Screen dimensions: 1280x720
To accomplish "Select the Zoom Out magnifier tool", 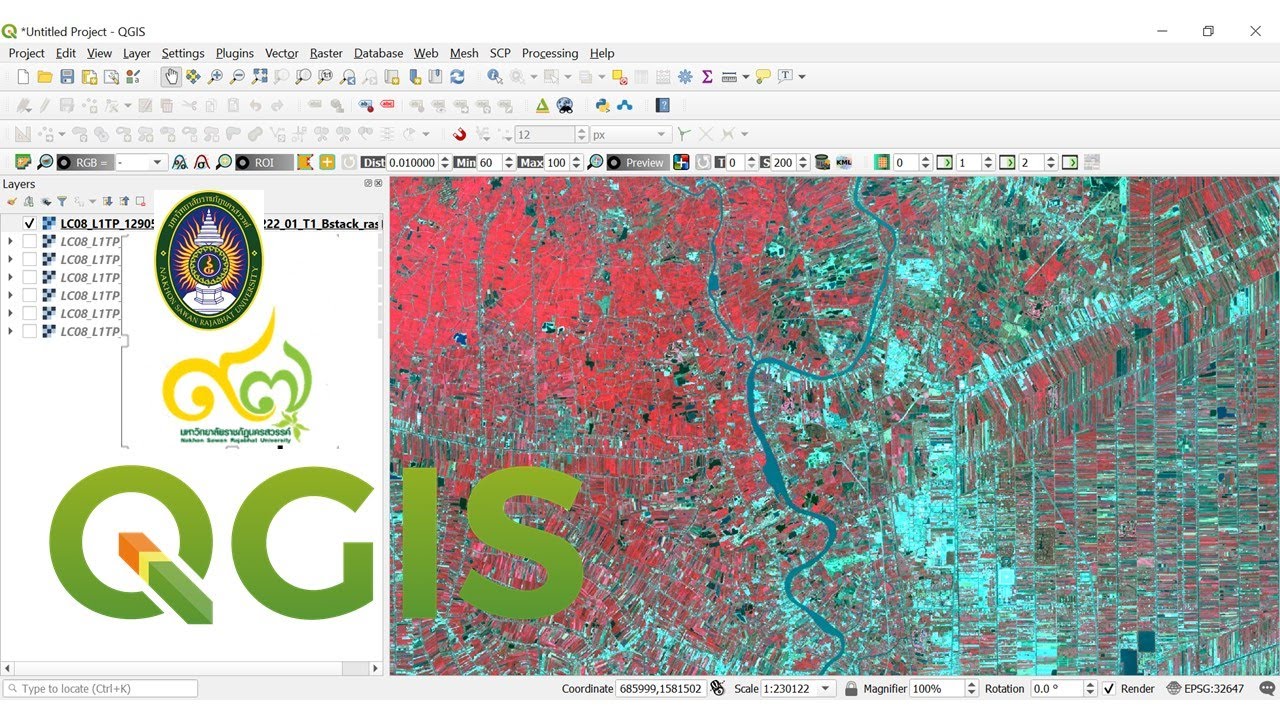I will pos(237,77).
